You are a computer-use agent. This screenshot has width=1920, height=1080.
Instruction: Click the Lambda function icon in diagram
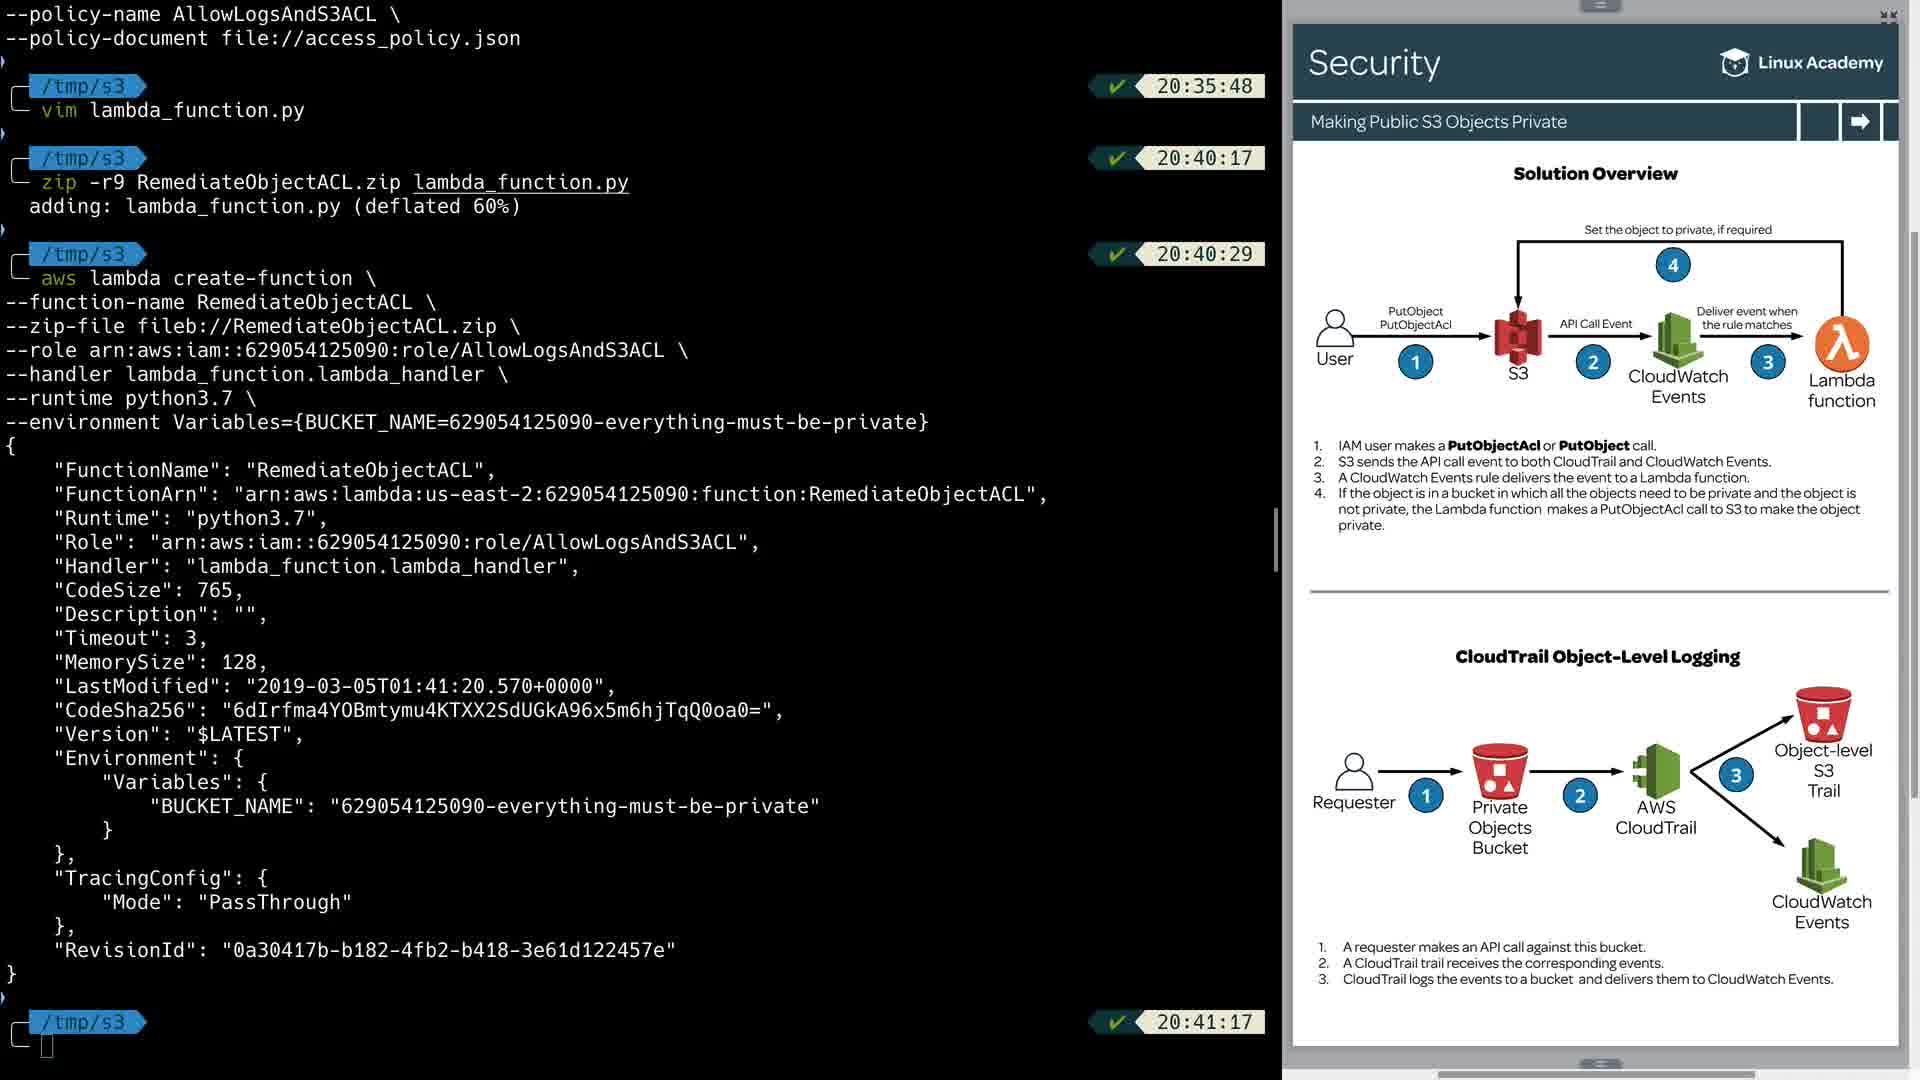[x=1841, y=343]
